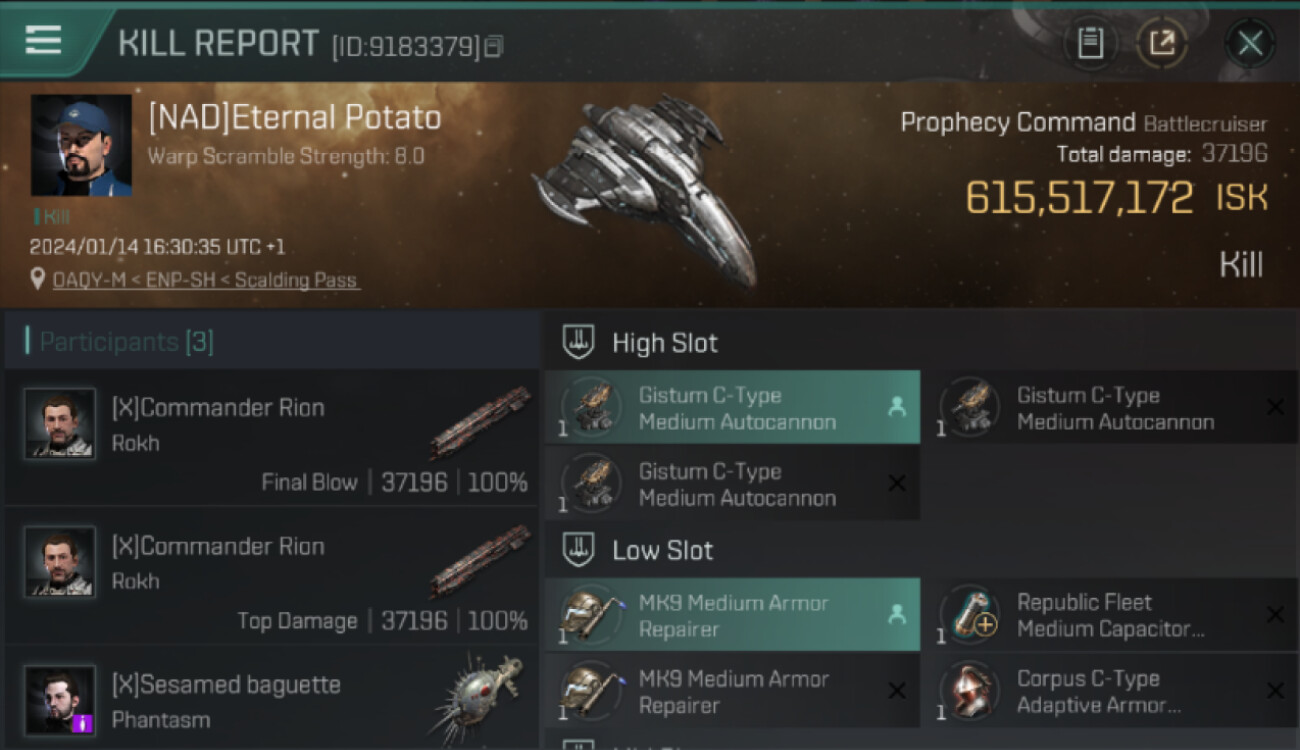Toggle the X mark on Corpus C-Type module
This screenshot has height=750, width=1300.
click(1275, 691)
